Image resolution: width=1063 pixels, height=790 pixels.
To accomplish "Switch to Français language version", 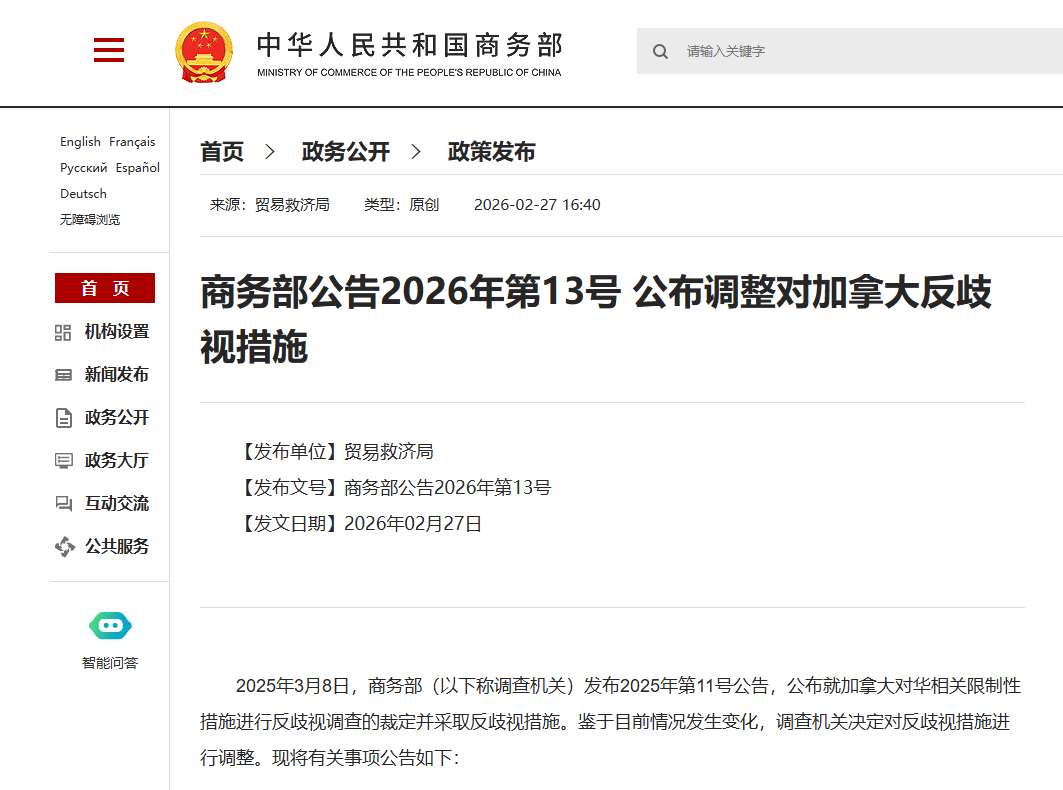I will (132, 142).
